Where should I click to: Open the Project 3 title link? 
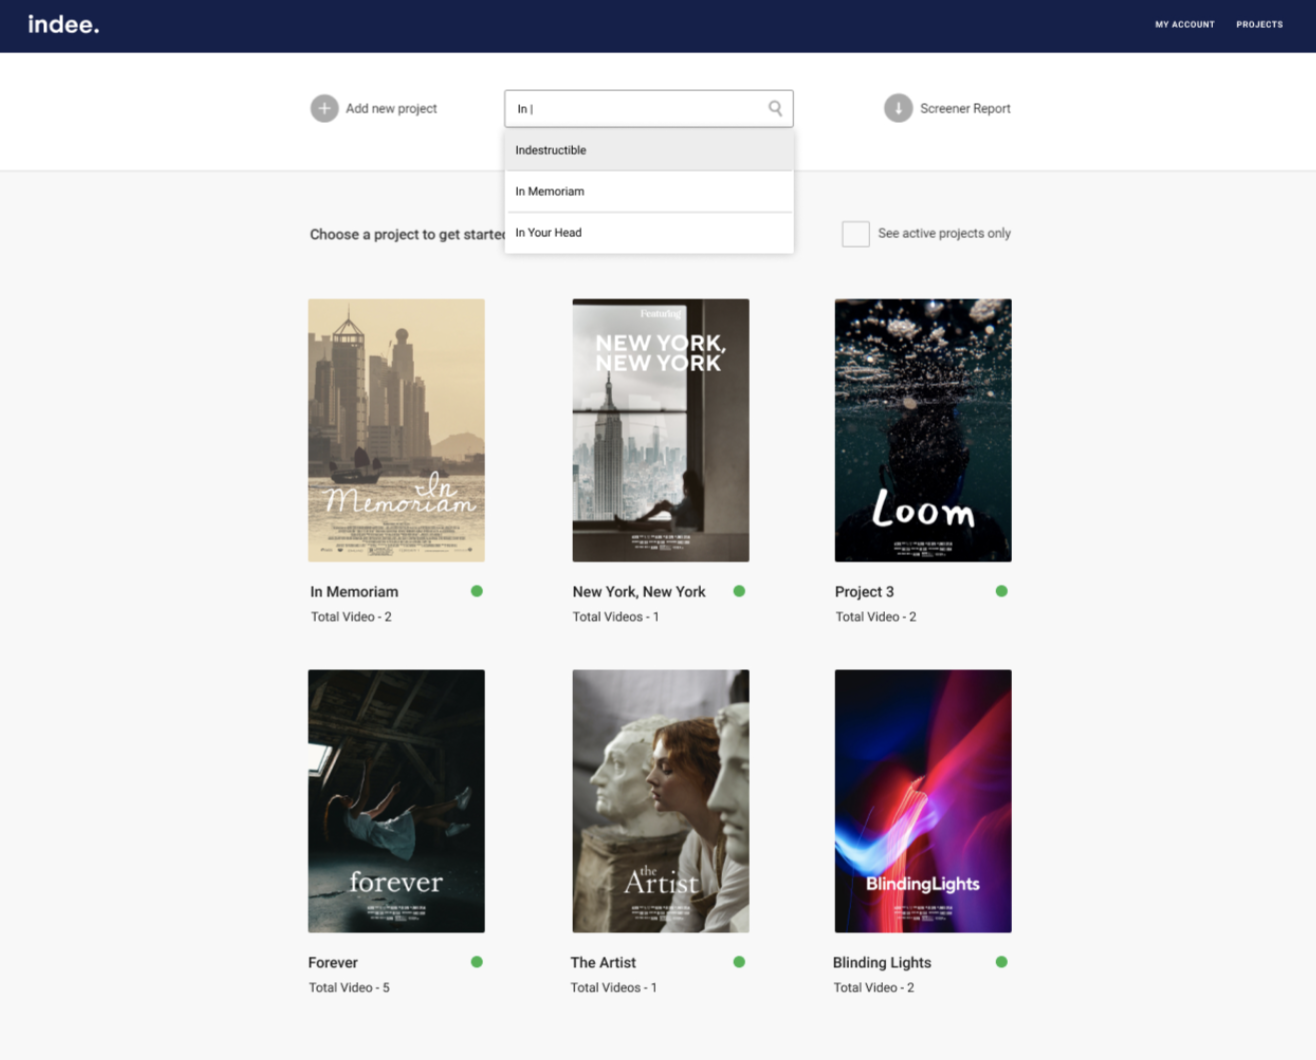tap(864, 592)
